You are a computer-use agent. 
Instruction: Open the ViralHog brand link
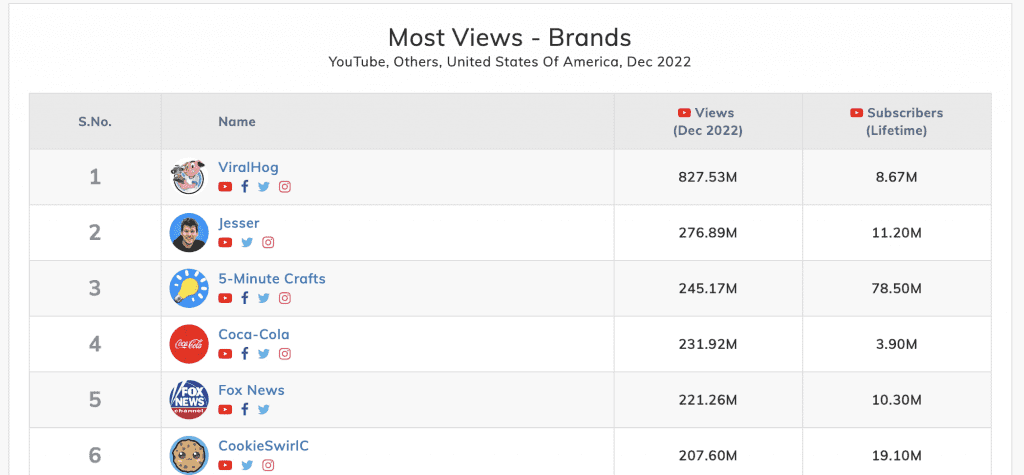click(x=248, y=167)
